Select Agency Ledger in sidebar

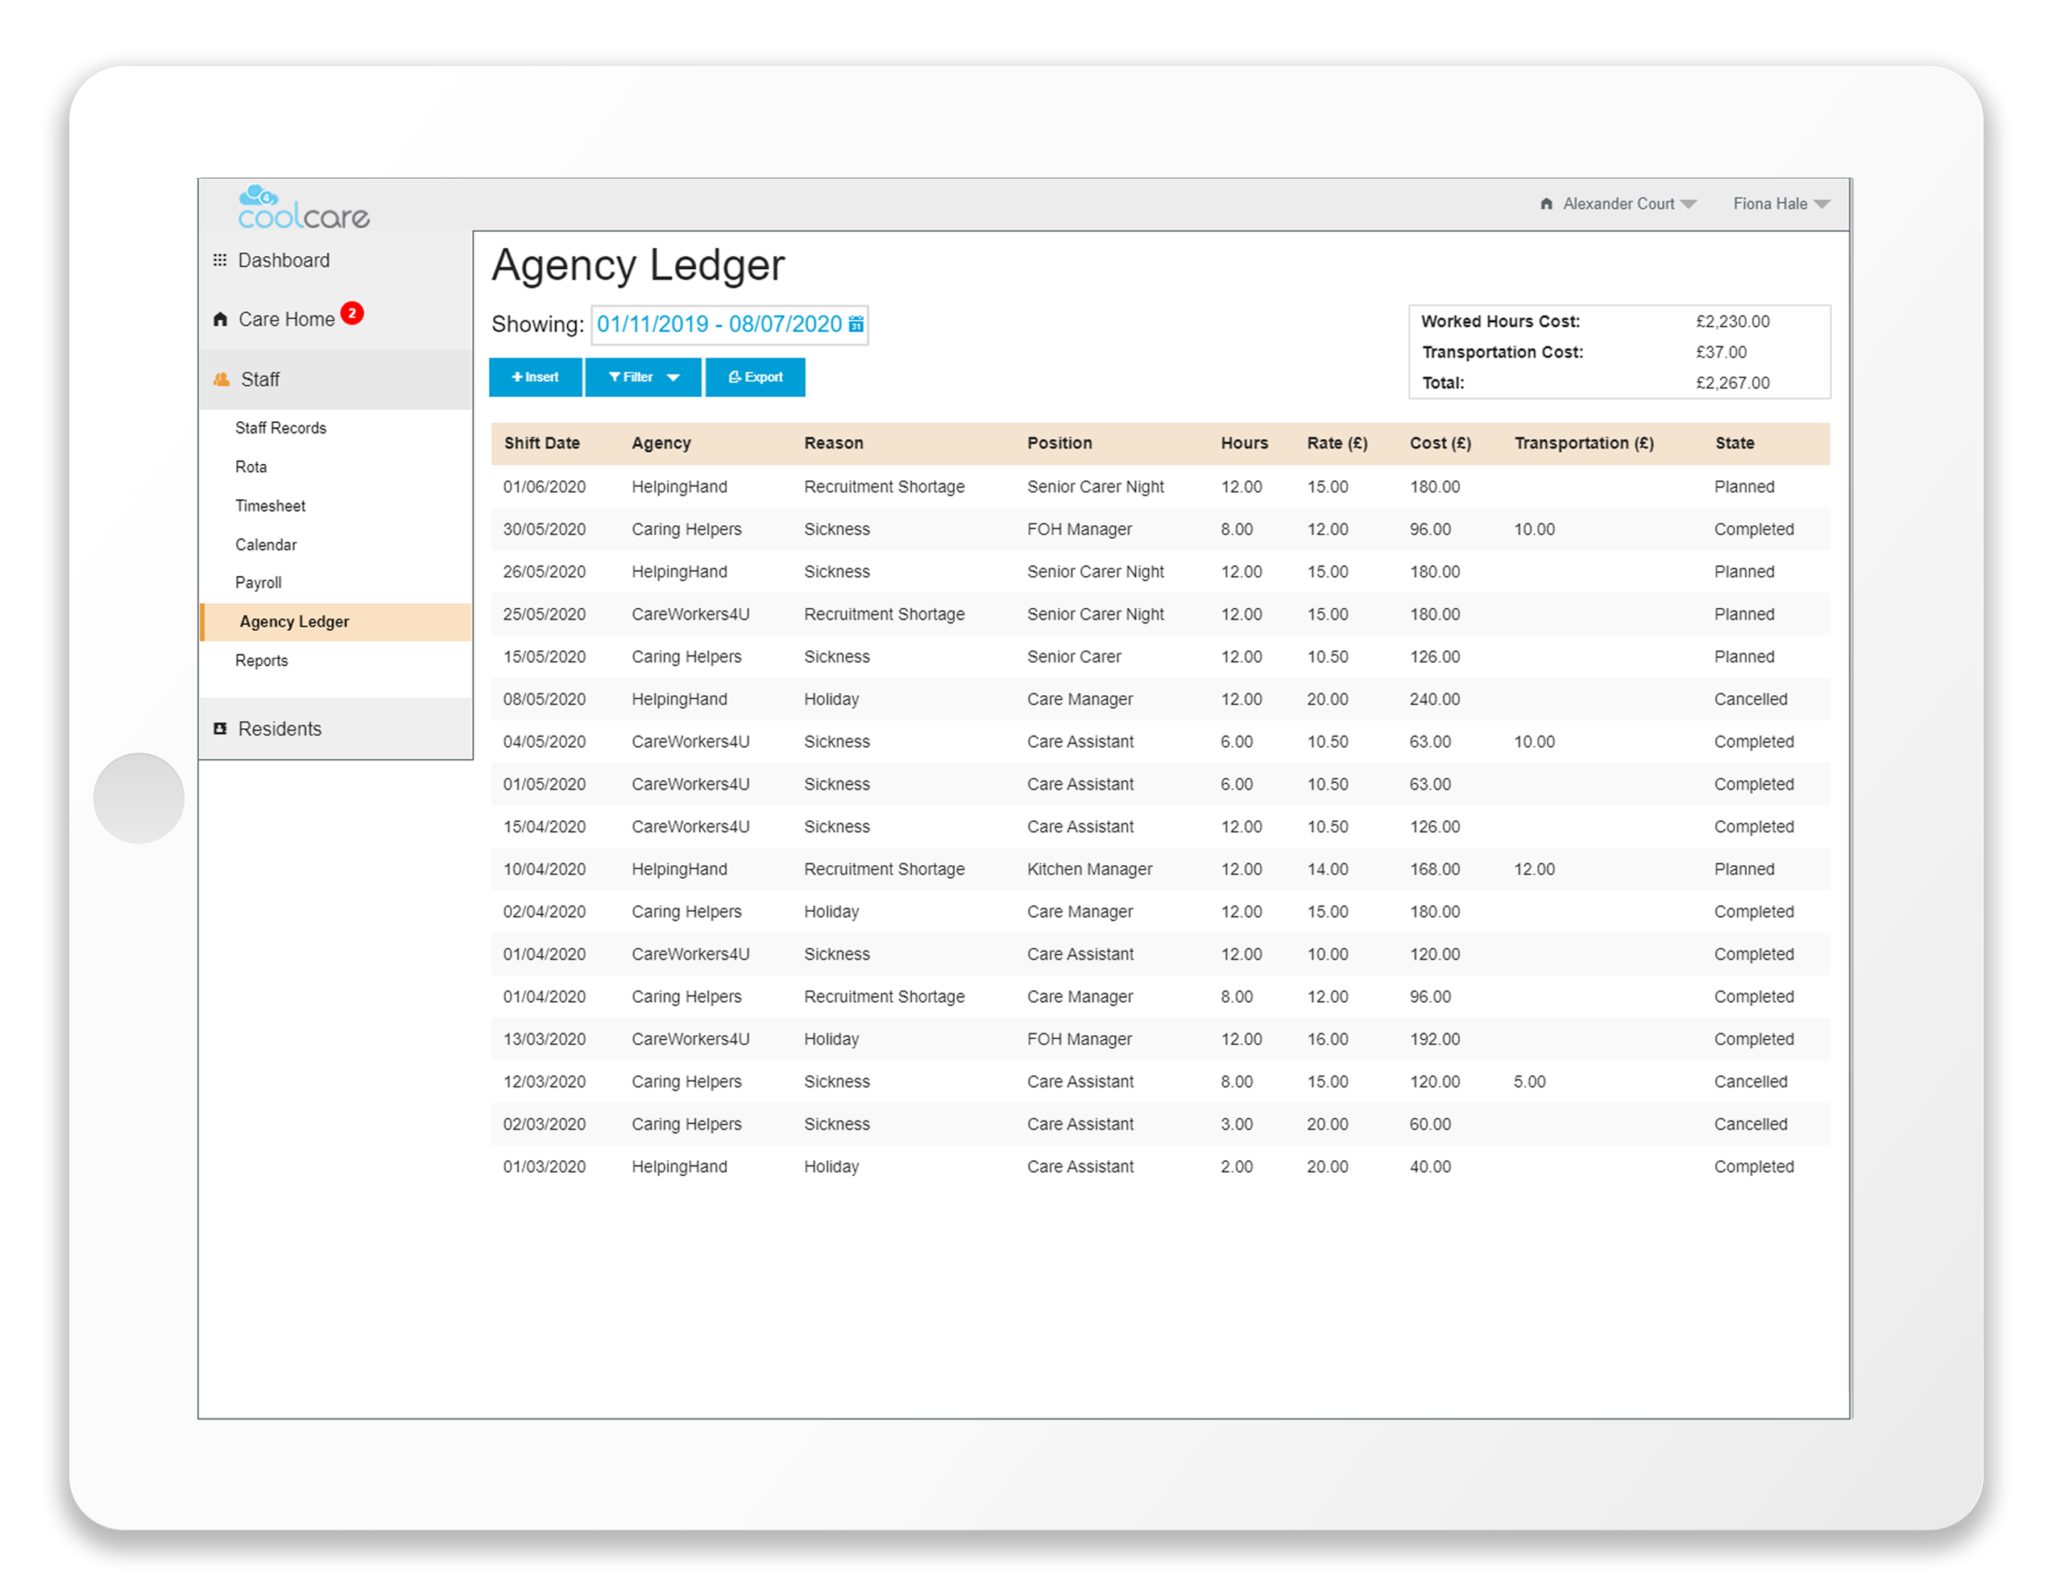[x=336, y=621]
